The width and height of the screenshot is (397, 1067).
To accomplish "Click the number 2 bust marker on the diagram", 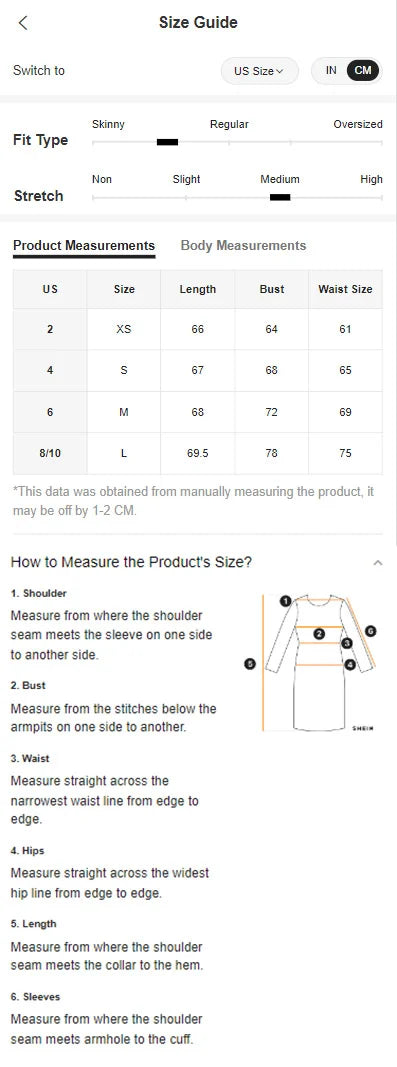I will coord(319,634).
